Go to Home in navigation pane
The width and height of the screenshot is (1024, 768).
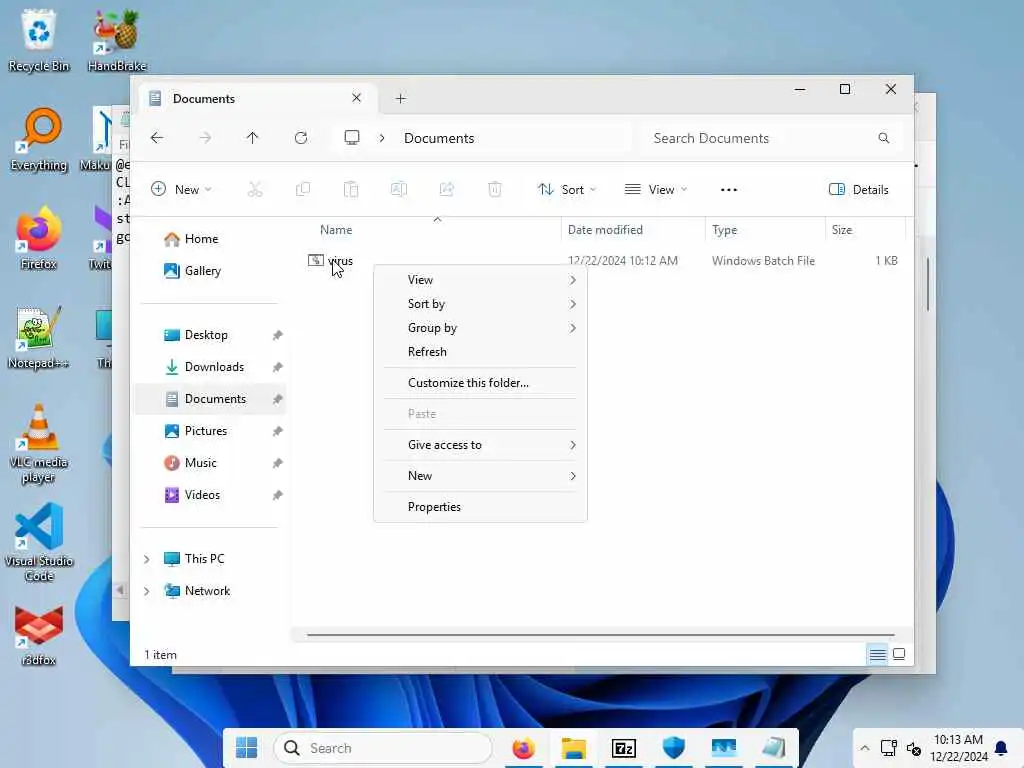(191, 239)
